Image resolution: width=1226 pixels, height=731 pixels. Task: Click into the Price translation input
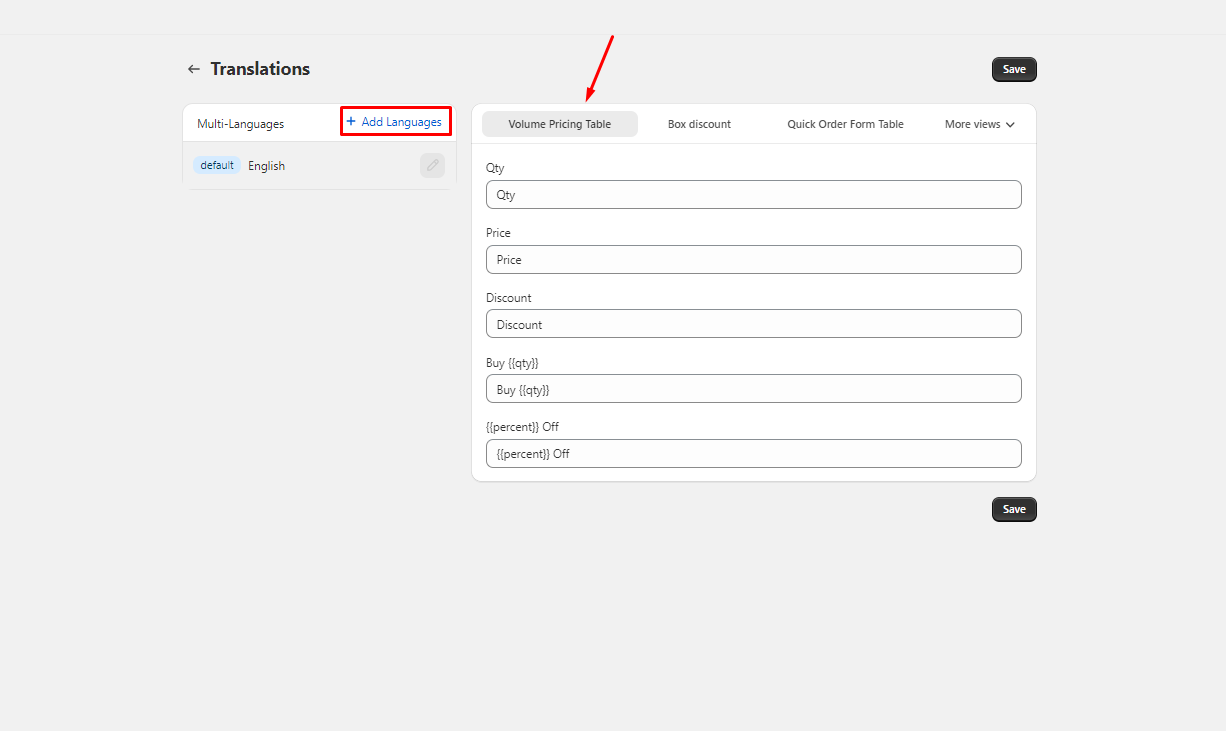[753, 260]
